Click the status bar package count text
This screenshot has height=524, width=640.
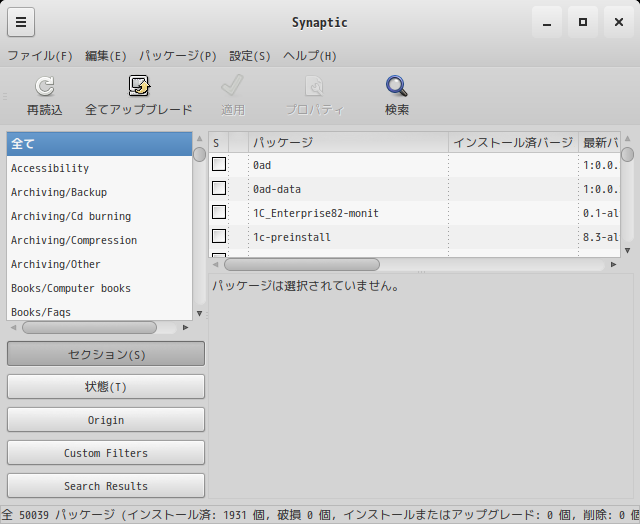[x=320, y=515]
